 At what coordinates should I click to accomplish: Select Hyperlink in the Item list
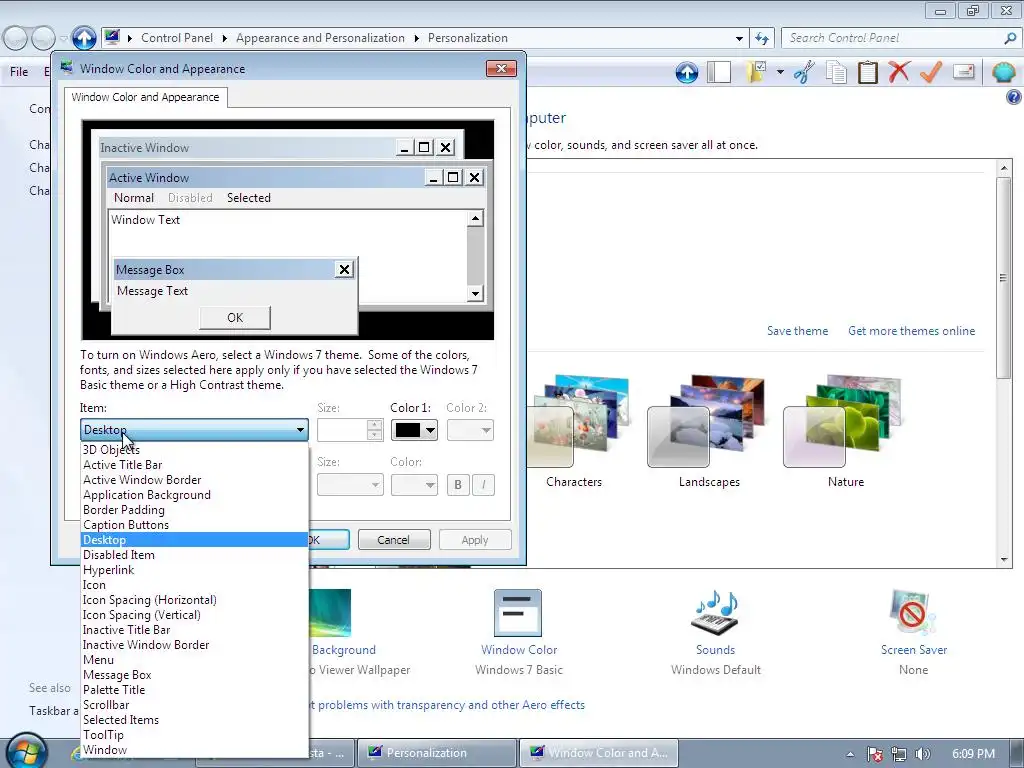pos(194,569)
